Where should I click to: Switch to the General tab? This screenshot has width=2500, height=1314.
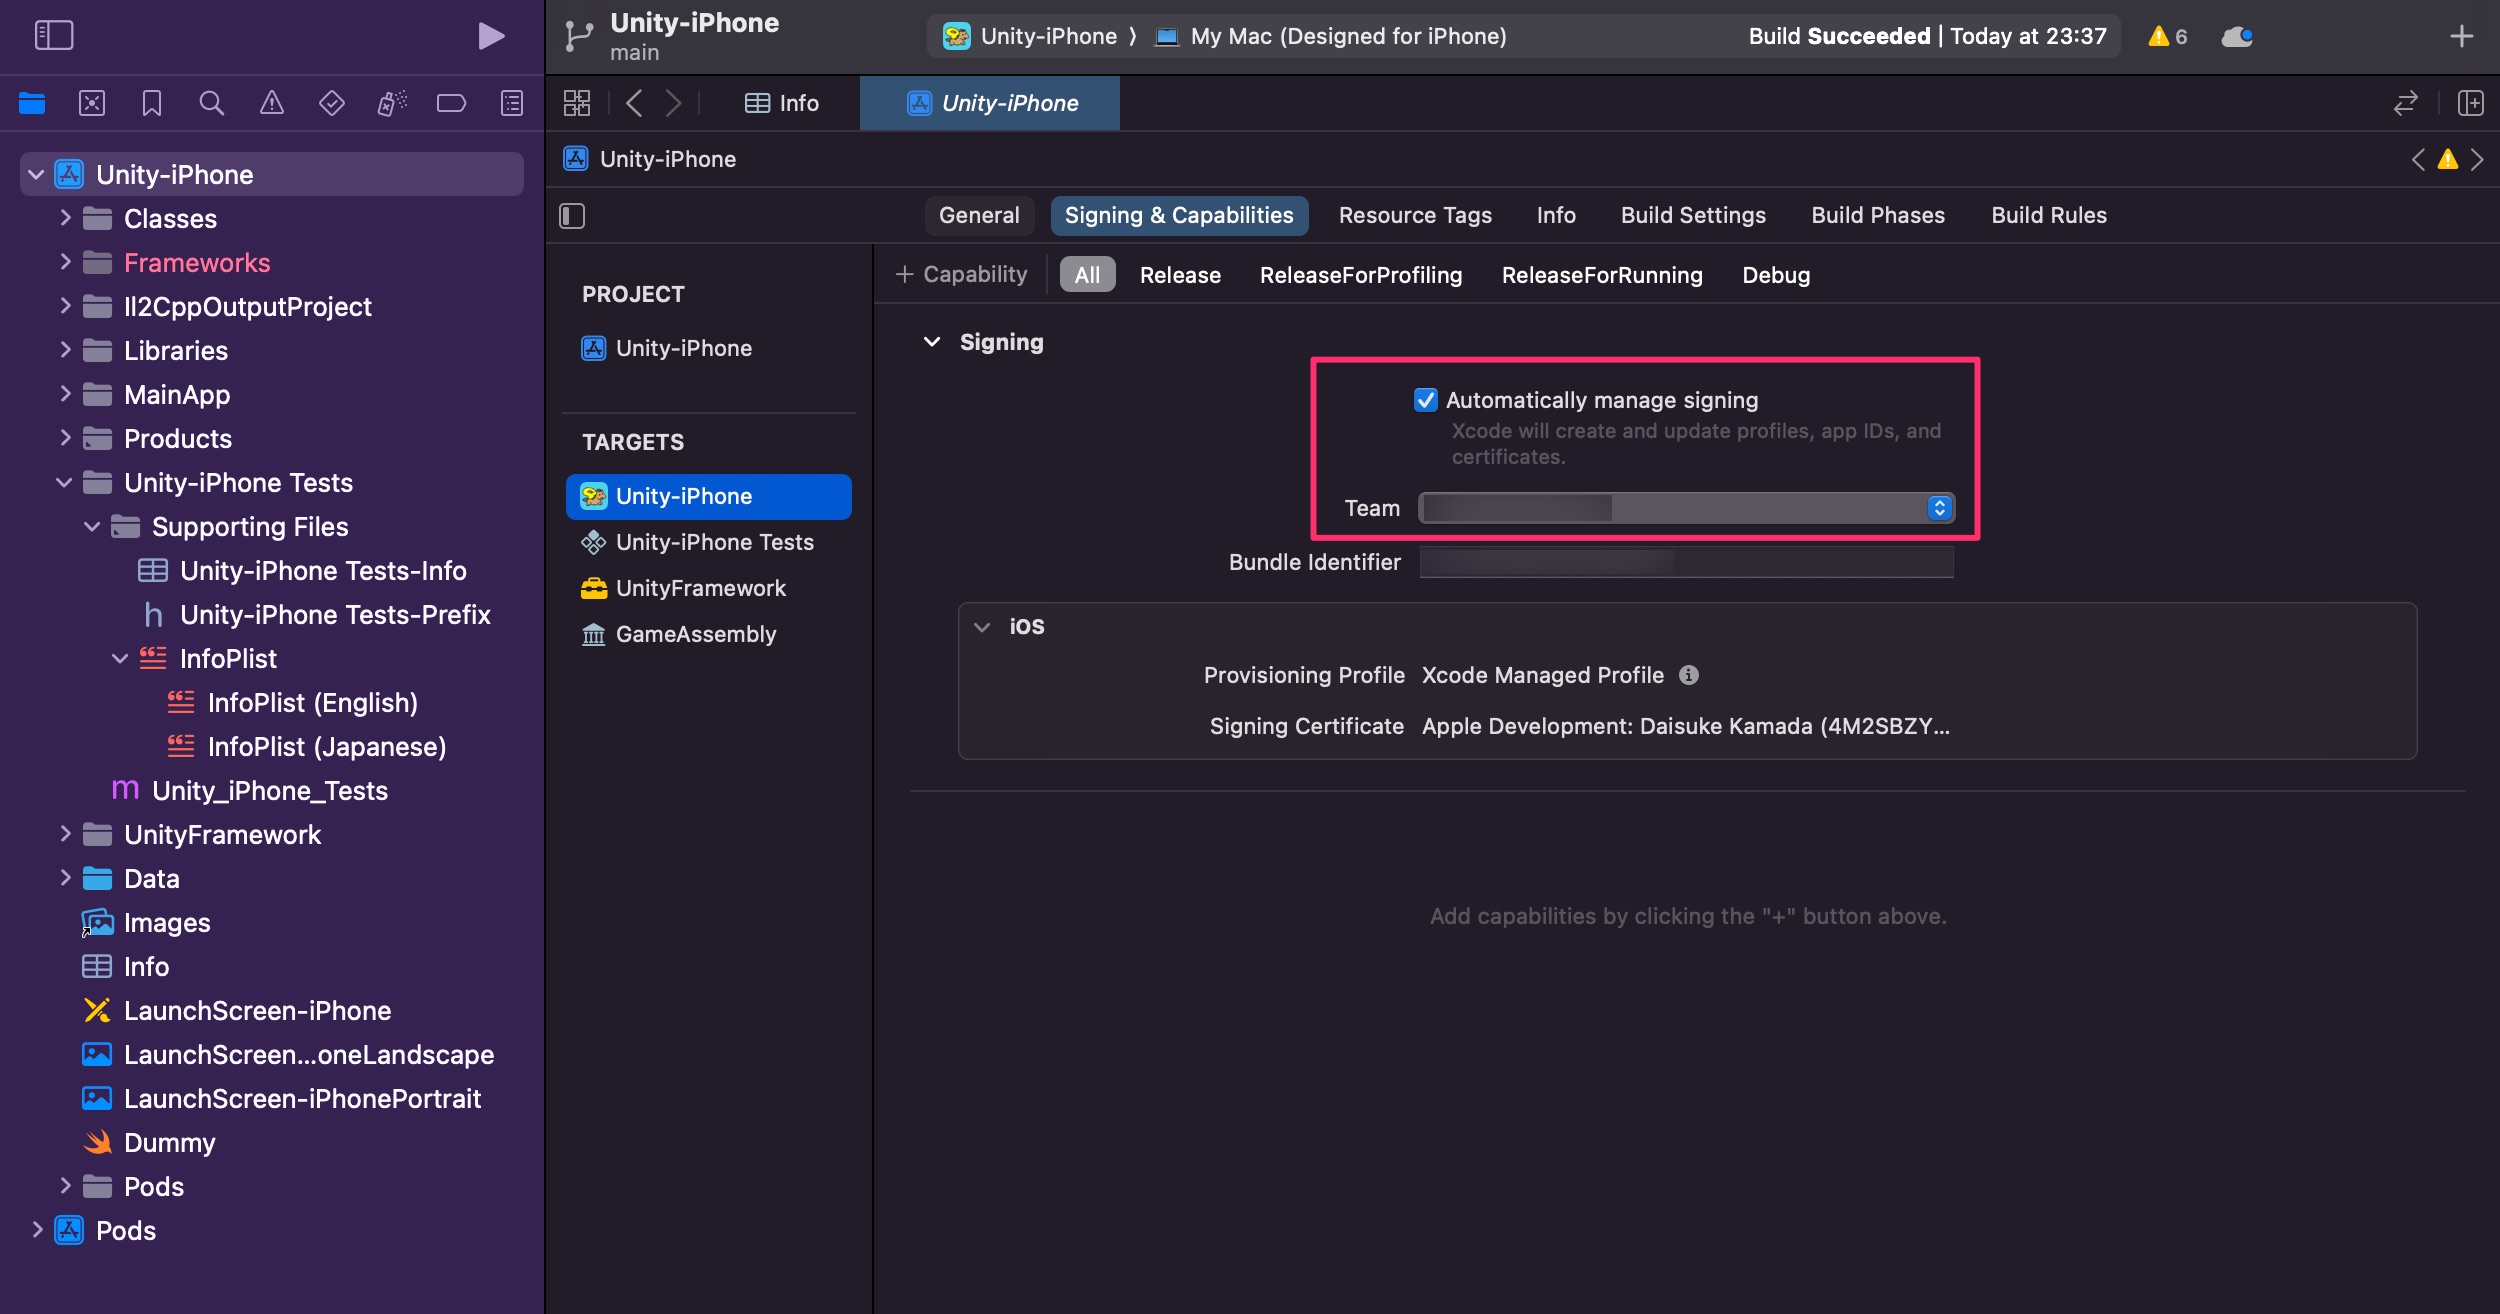979,216
